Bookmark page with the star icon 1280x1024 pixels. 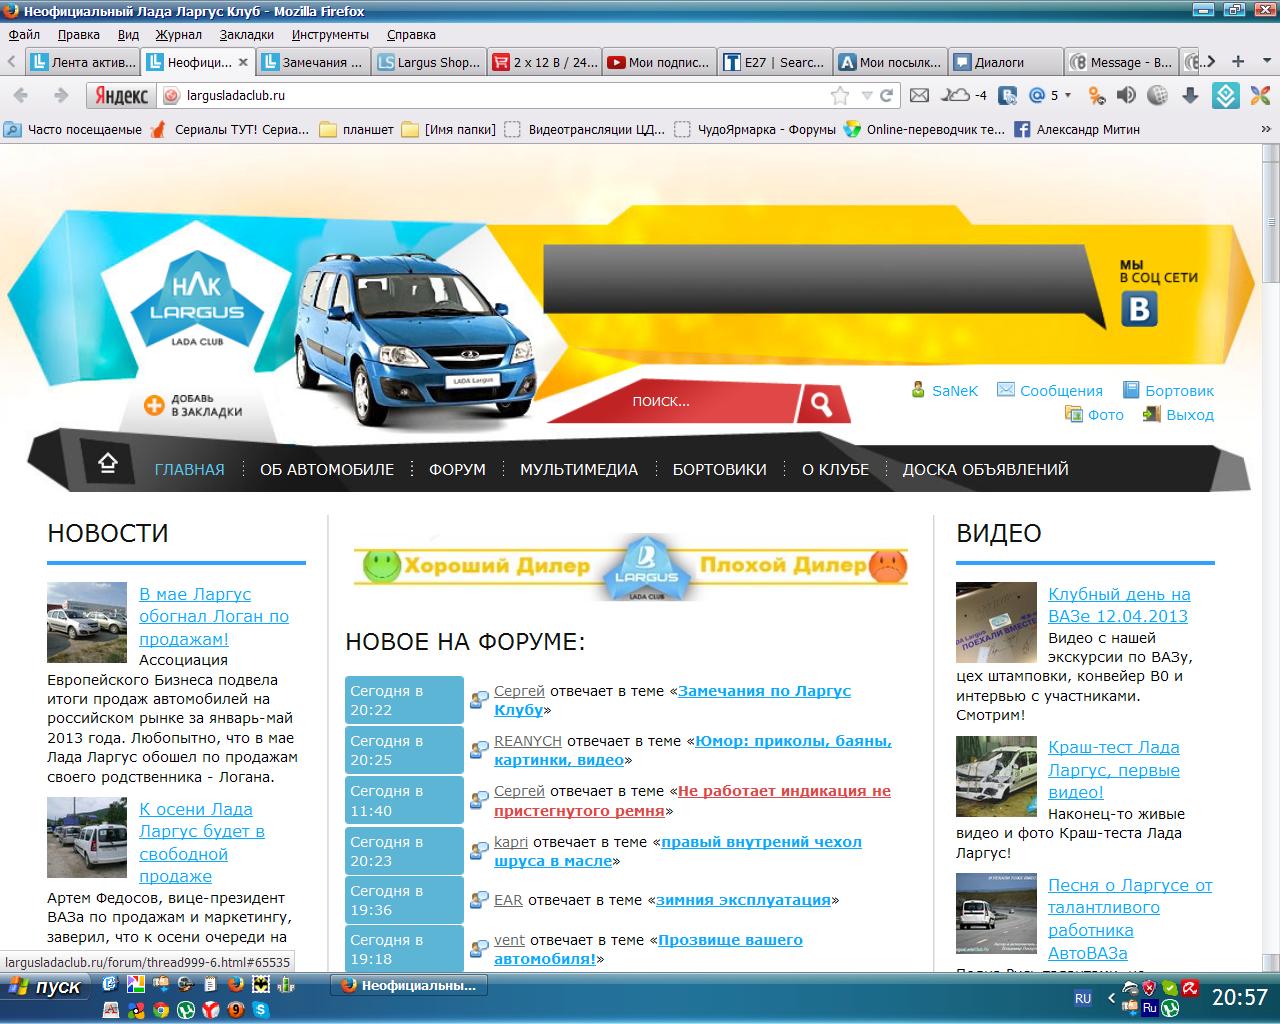[839, 96]
